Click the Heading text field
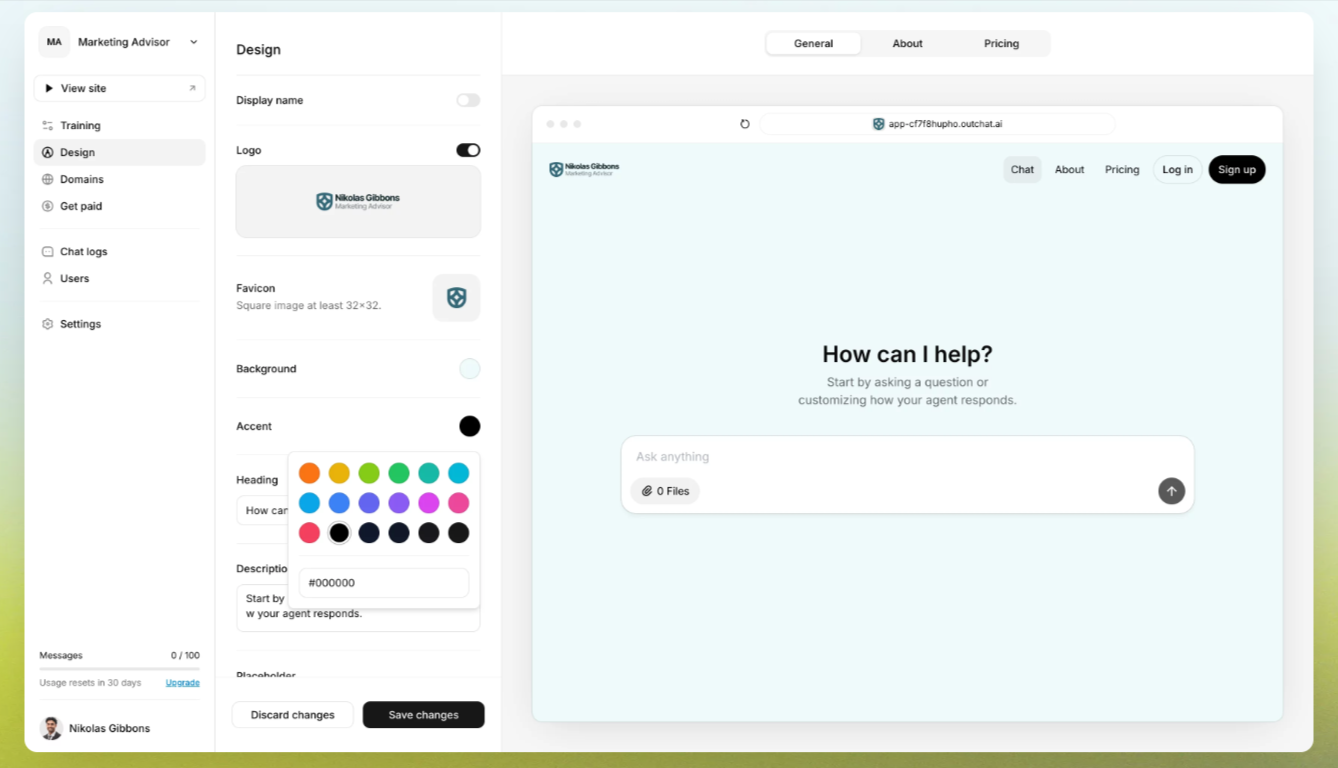The width and height of the screenshot is (1338, 768). click(262, 510)
